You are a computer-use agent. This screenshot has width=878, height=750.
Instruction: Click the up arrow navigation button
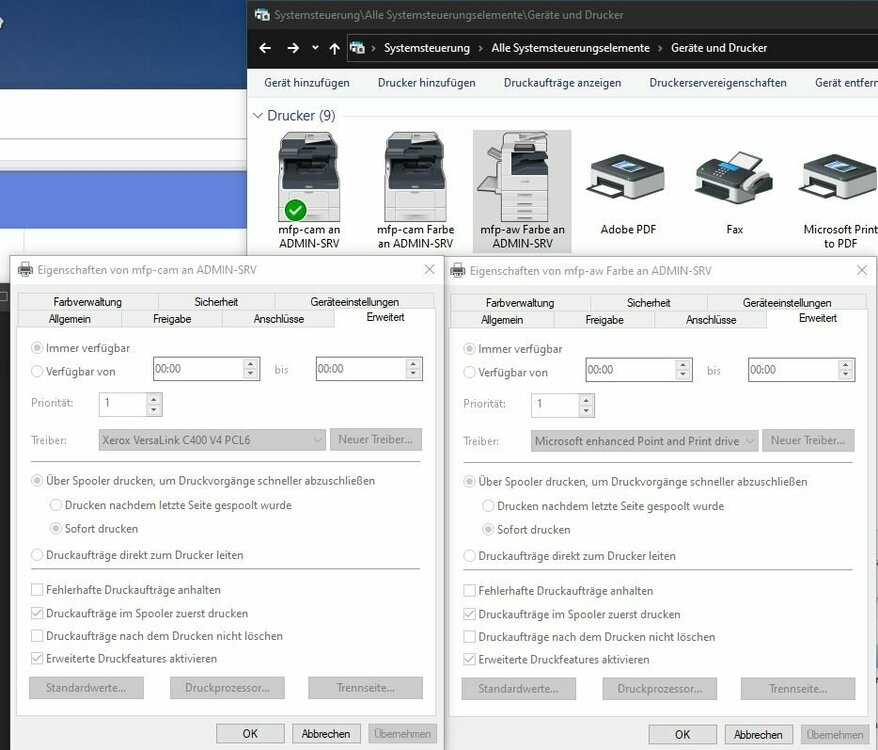pyautogui.click(x=335, y=48)
